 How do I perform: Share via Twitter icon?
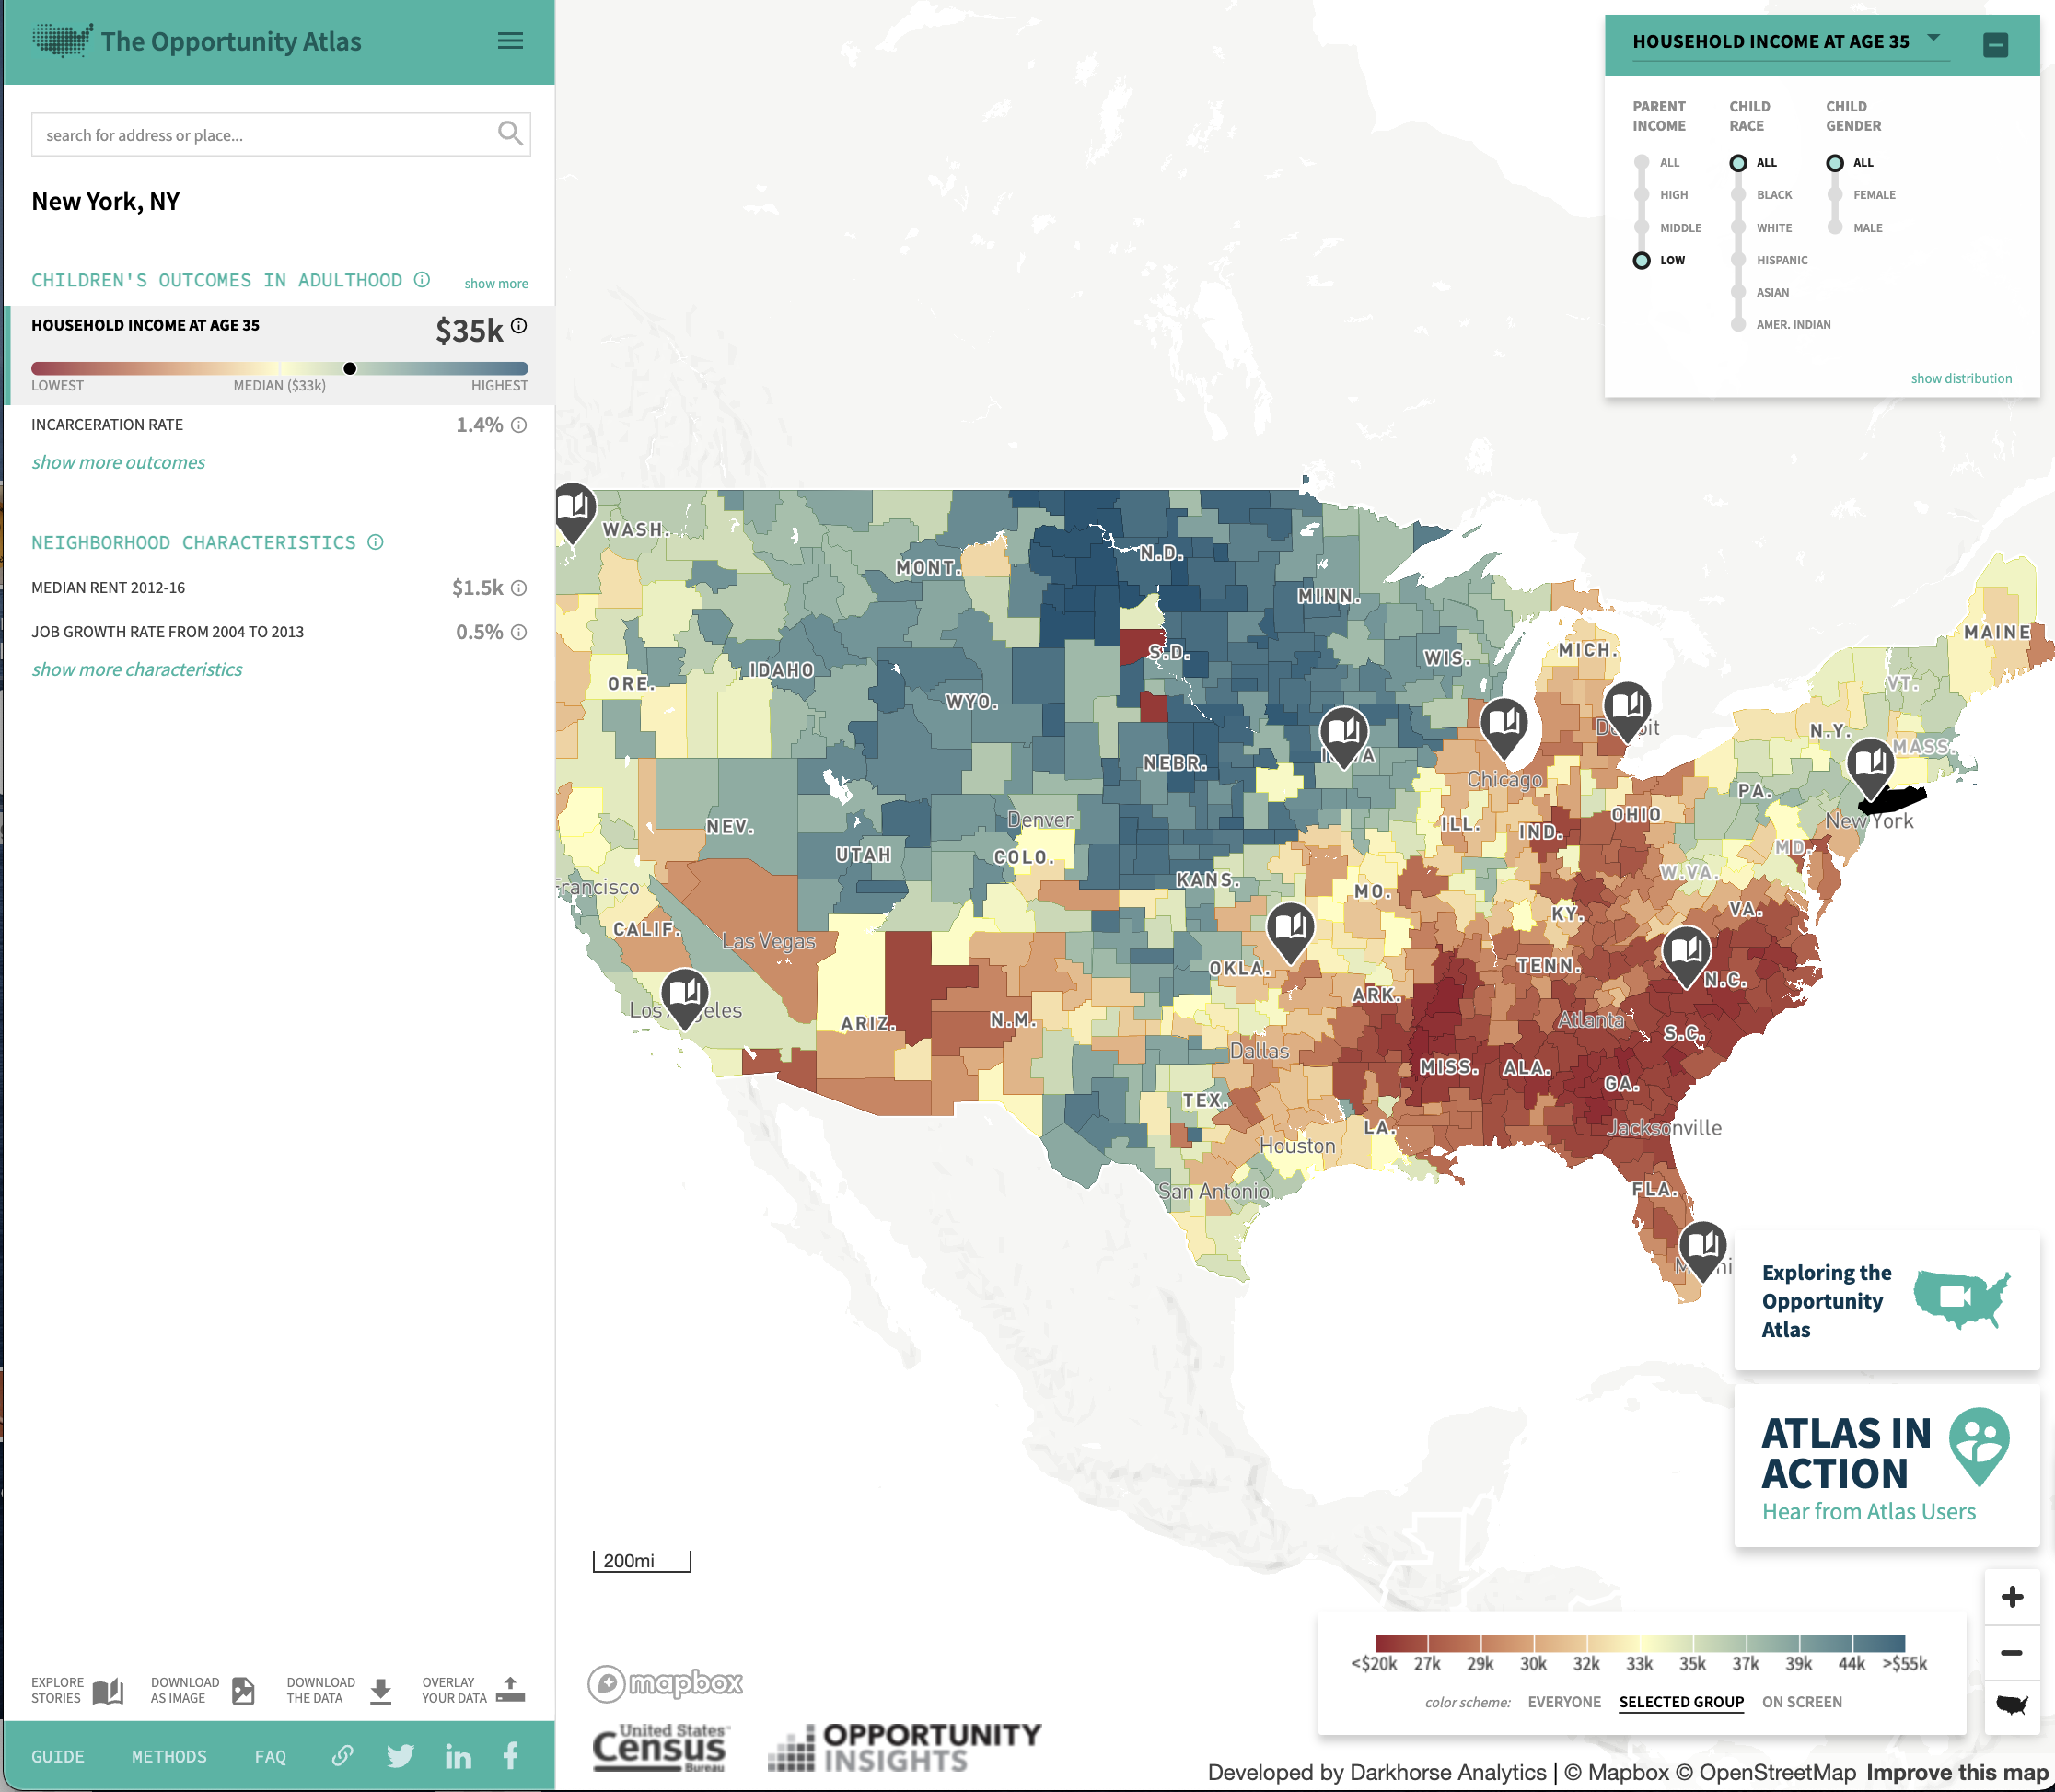tap(400, 1756)
